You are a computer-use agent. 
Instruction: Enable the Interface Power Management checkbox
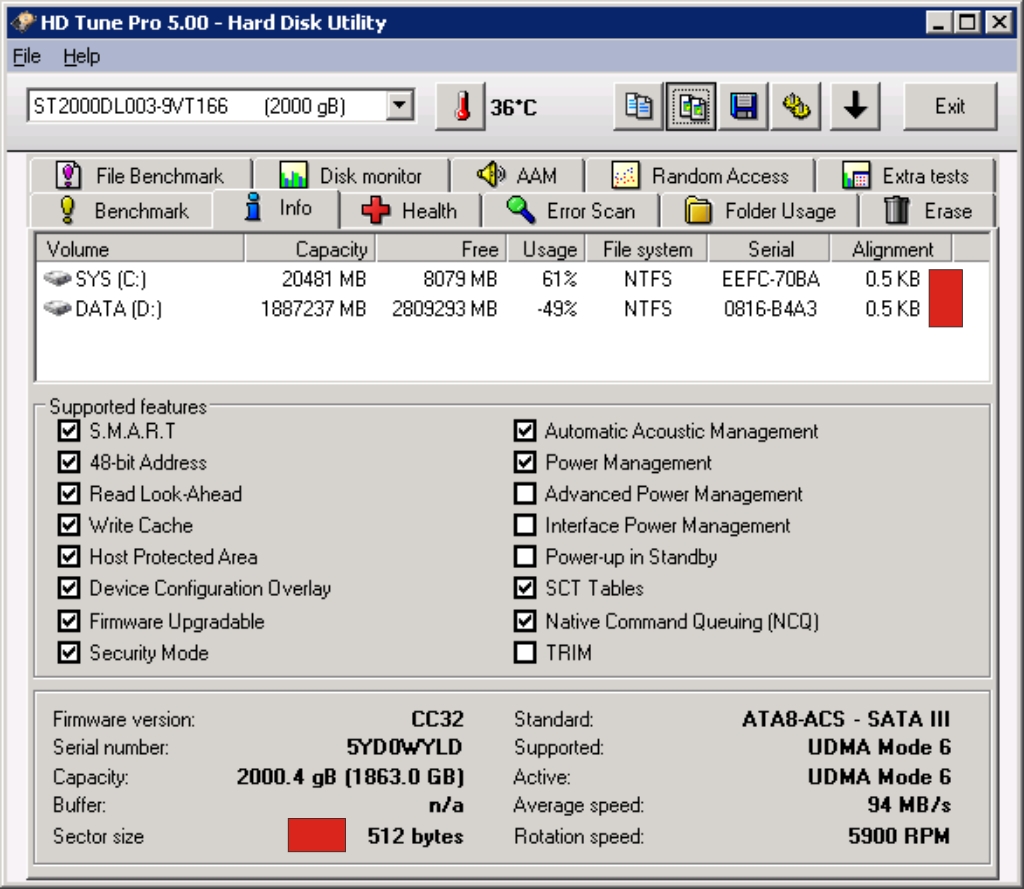[525, 525]
